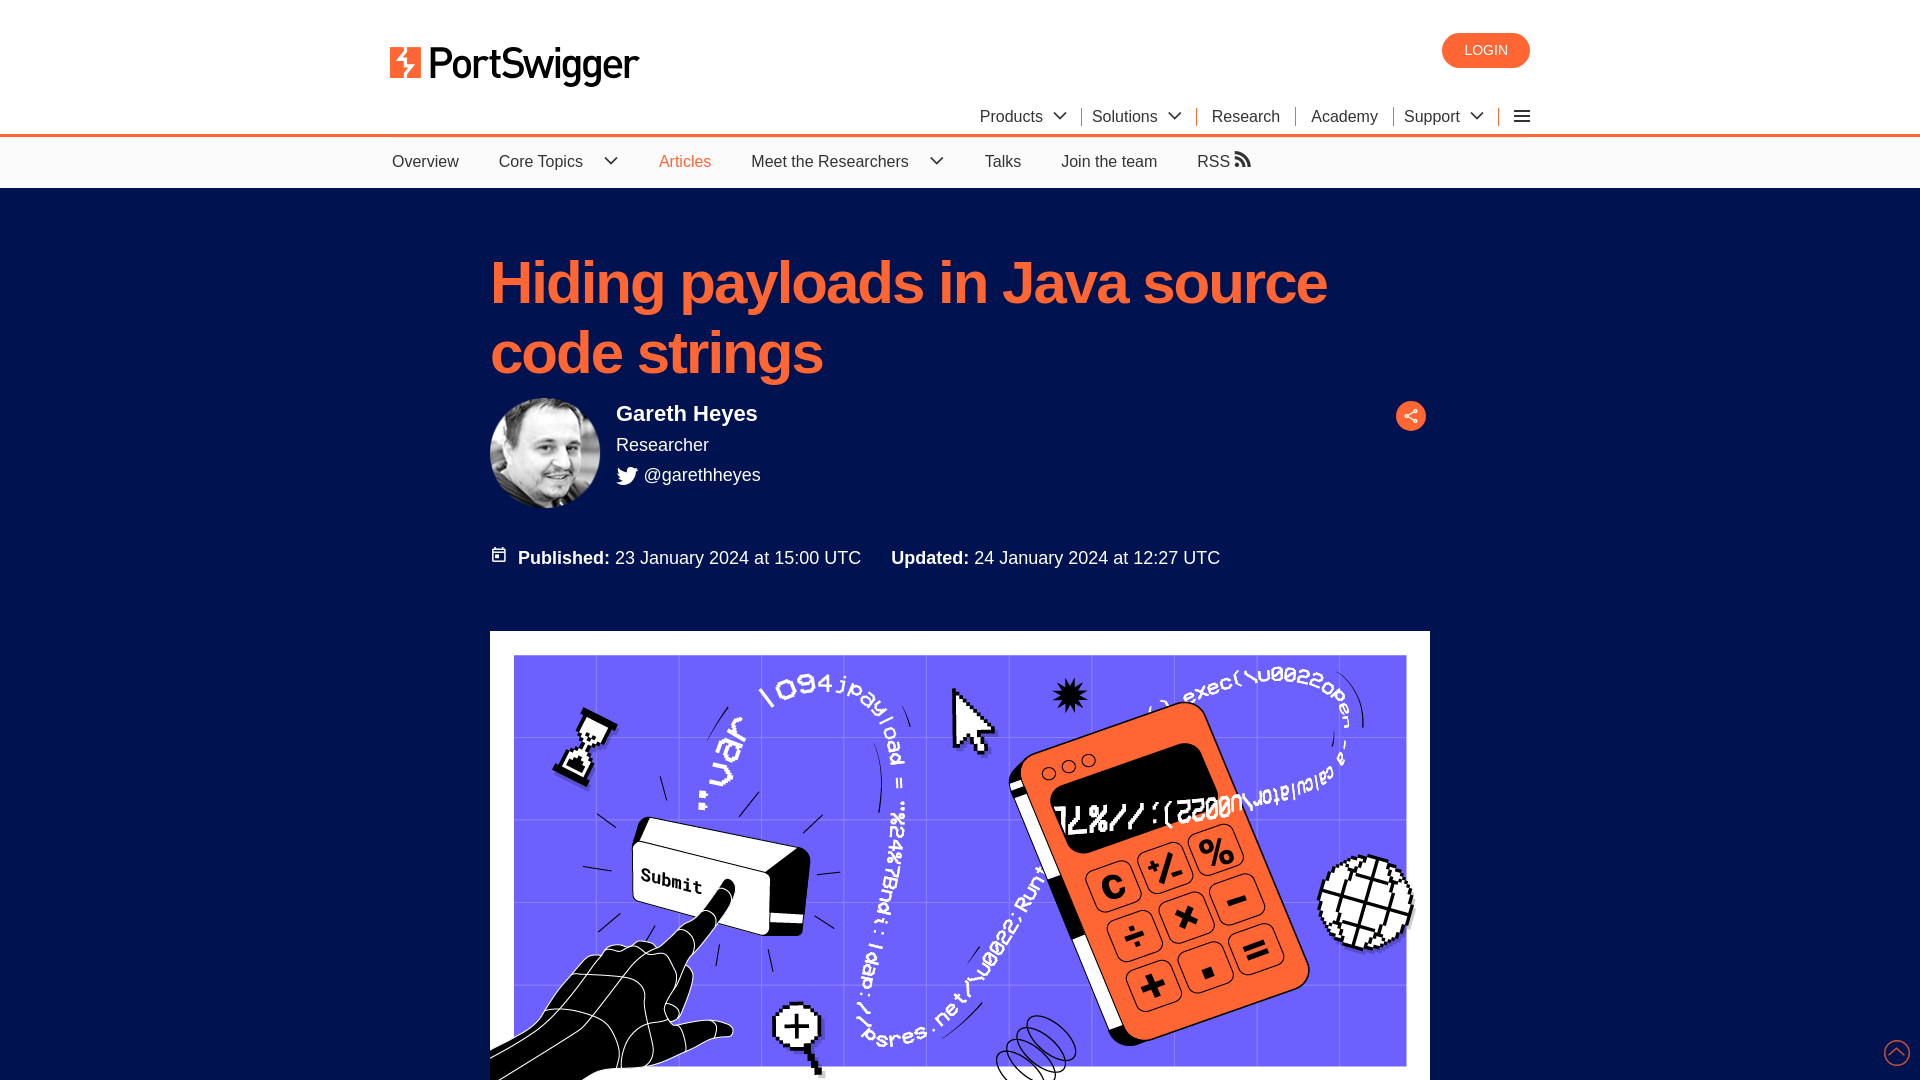Click the Academy menu item

(x=1344, y=116)
